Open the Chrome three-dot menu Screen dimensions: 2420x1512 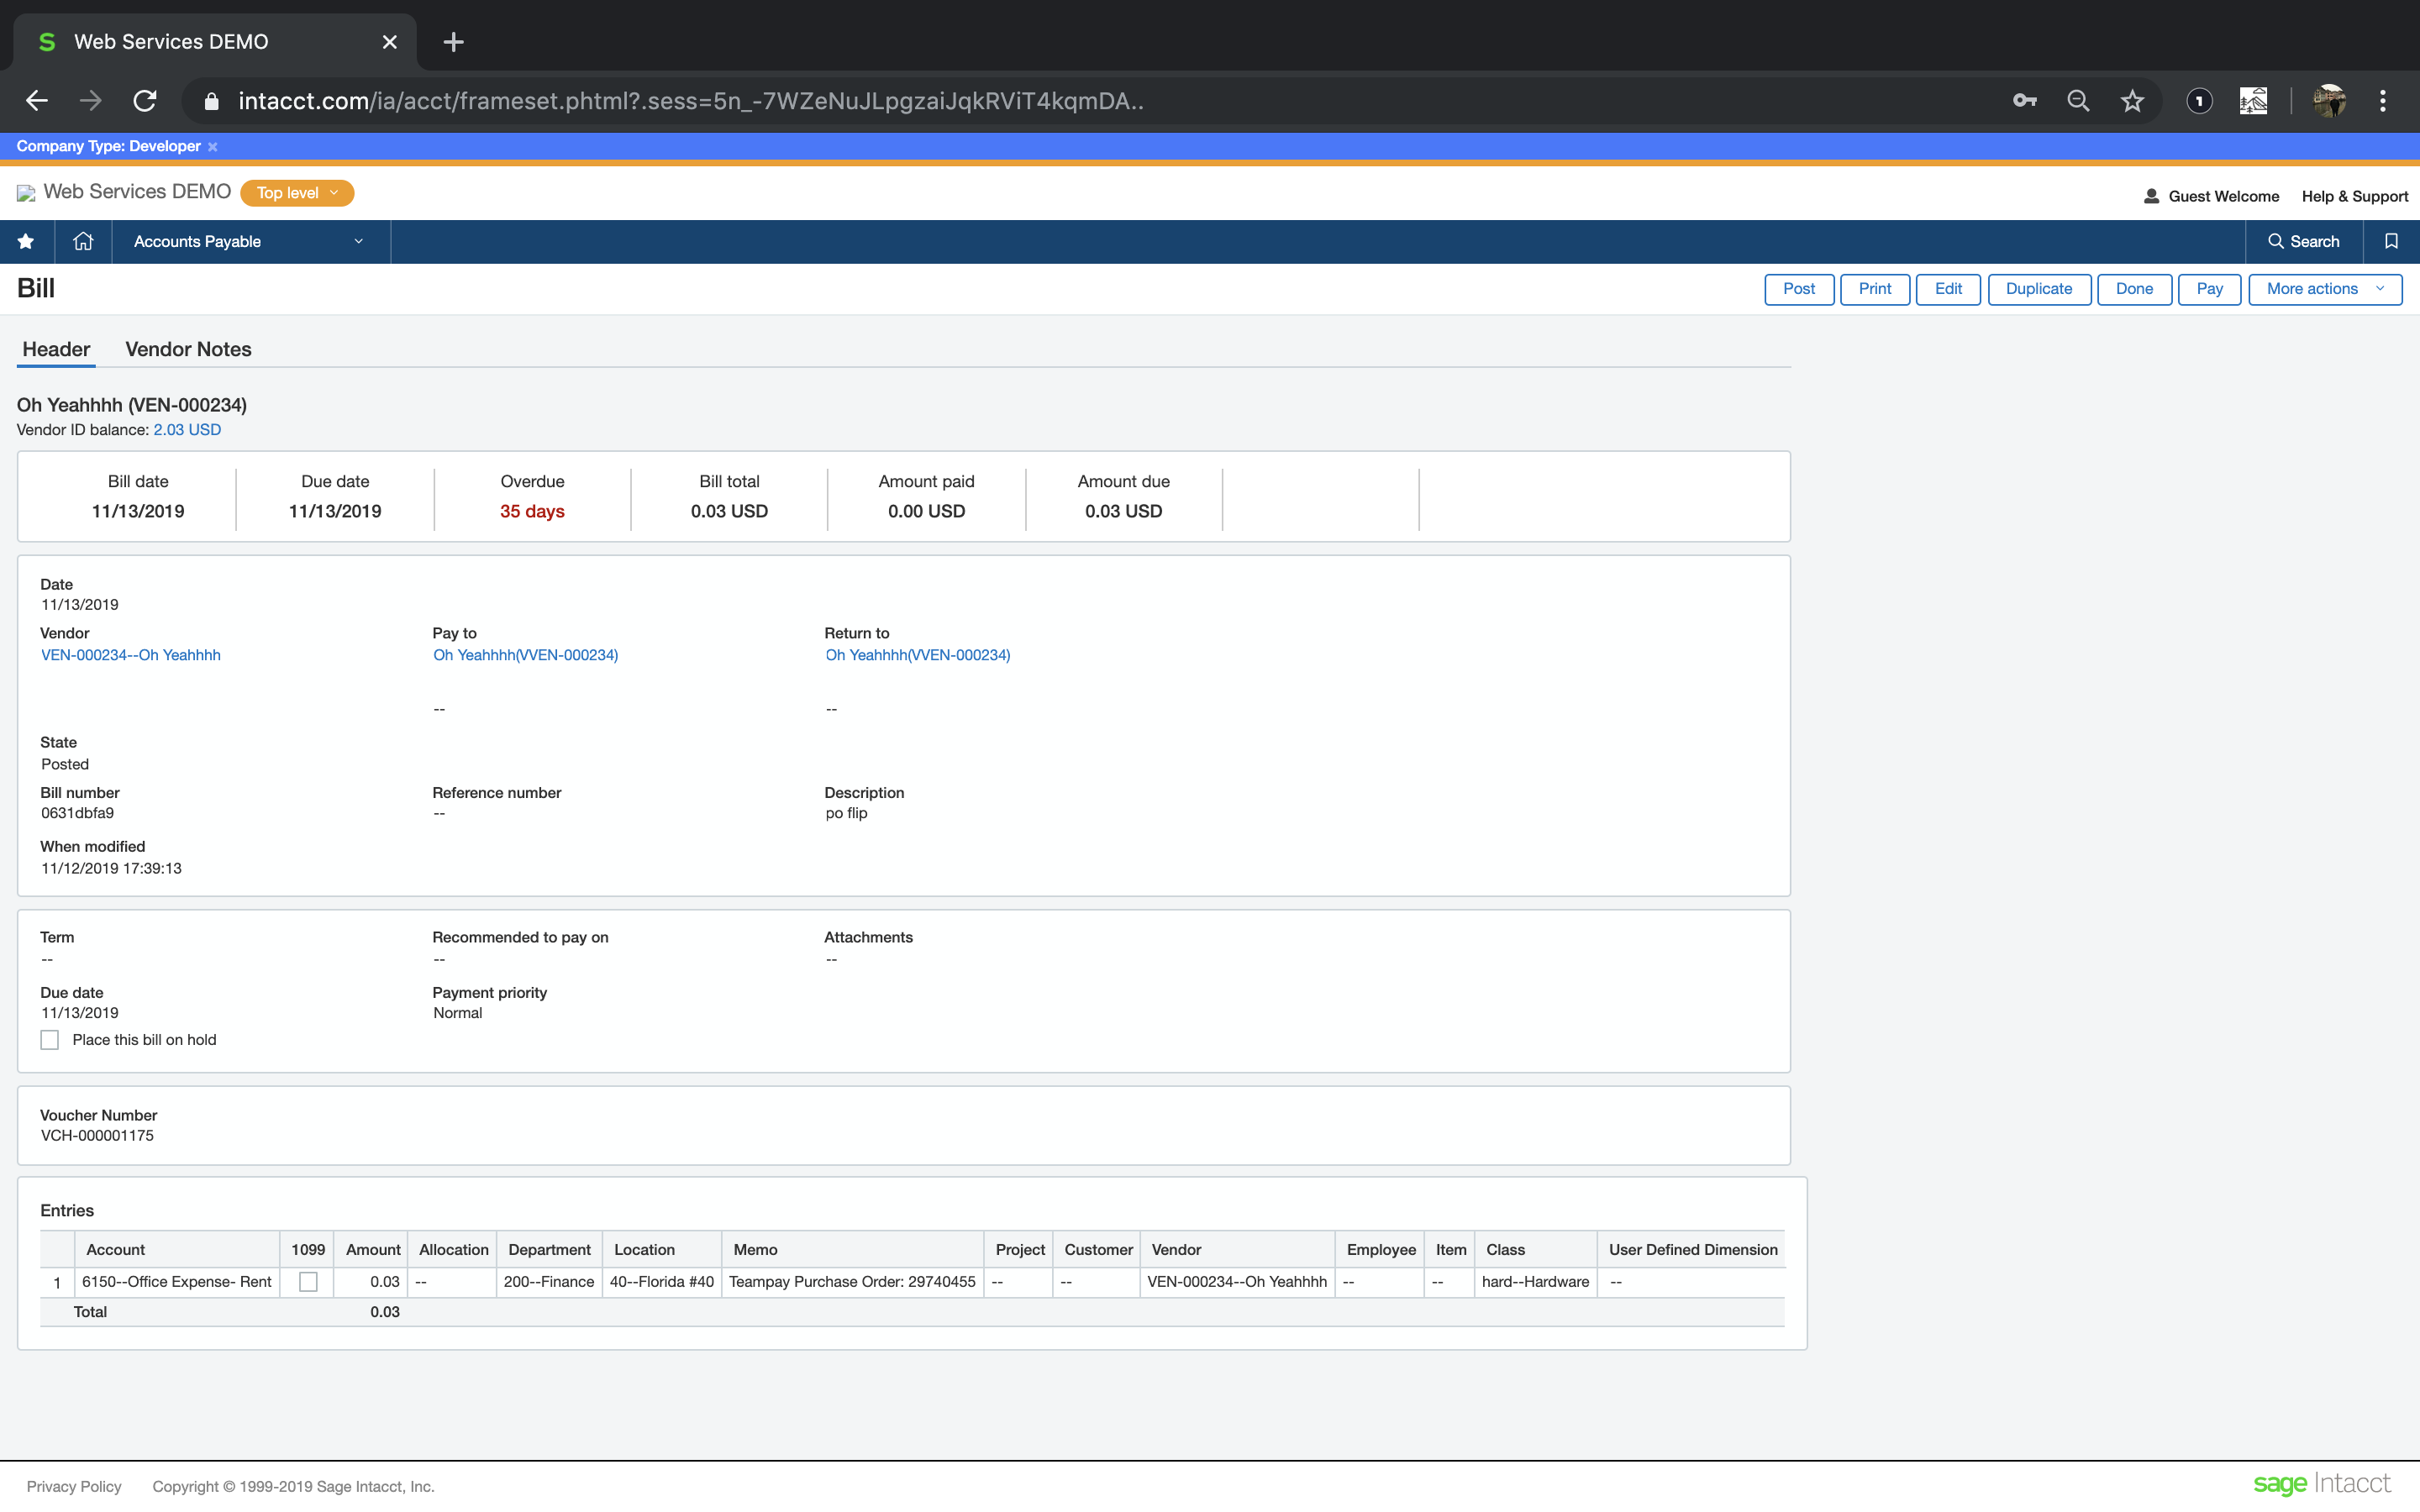point(2383,101)
